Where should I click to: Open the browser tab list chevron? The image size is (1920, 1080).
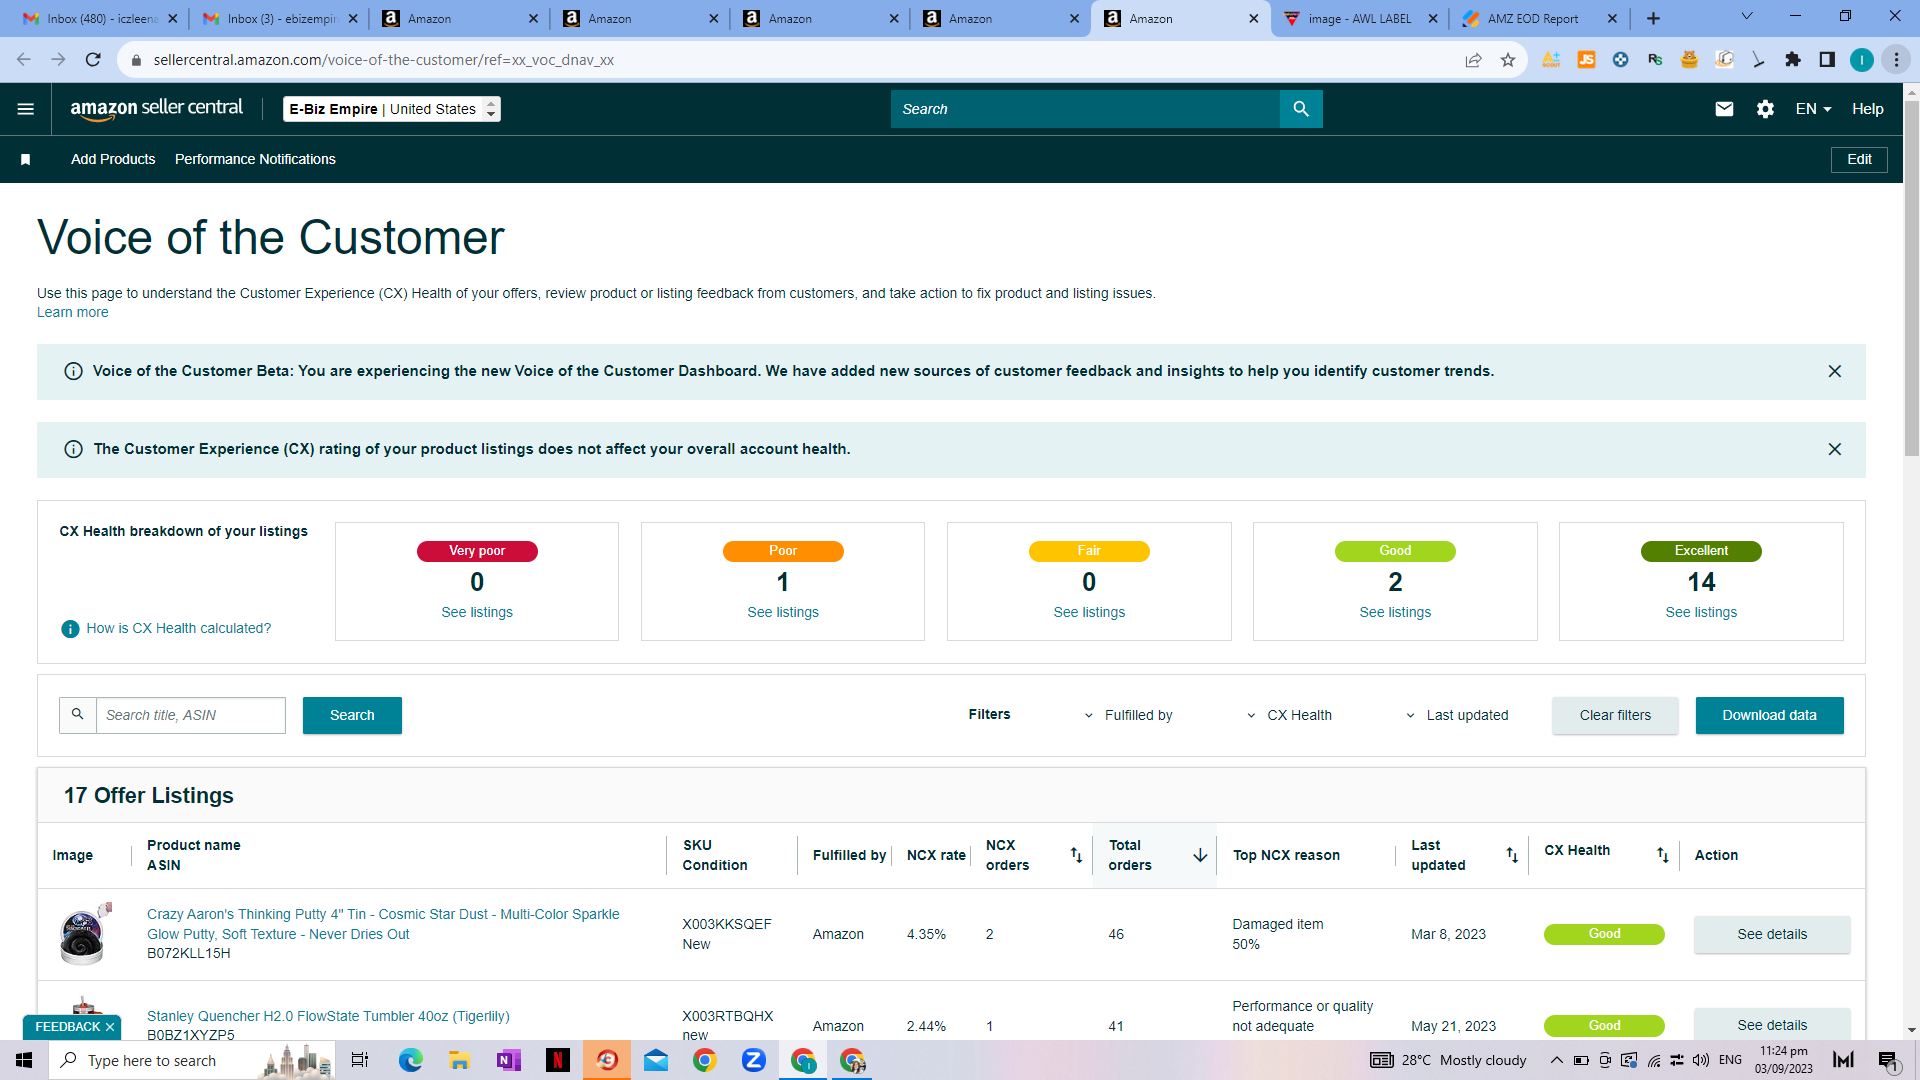point(1747,17)
